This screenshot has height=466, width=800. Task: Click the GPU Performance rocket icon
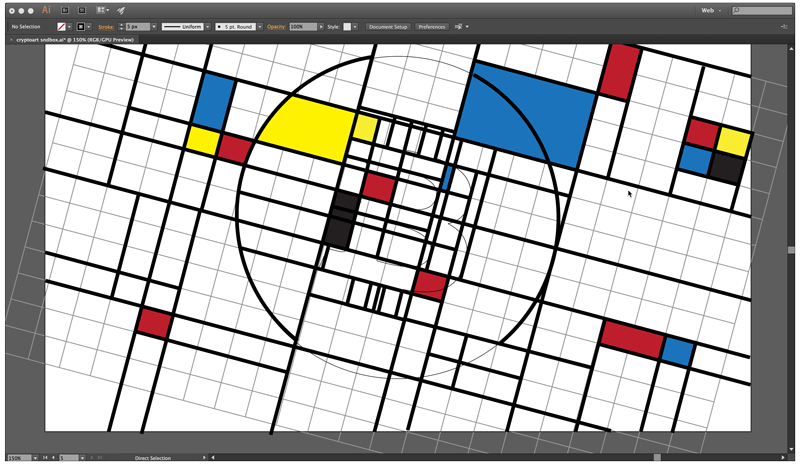121,10
